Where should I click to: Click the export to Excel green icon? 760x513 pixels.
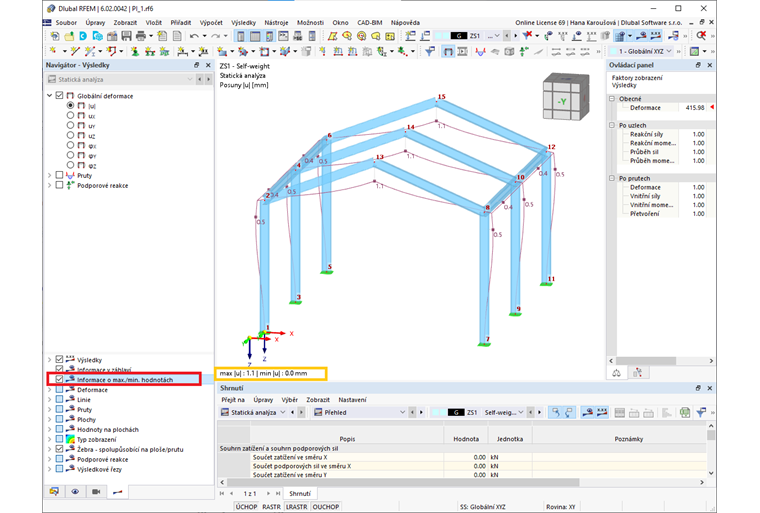tap(684, 413)
